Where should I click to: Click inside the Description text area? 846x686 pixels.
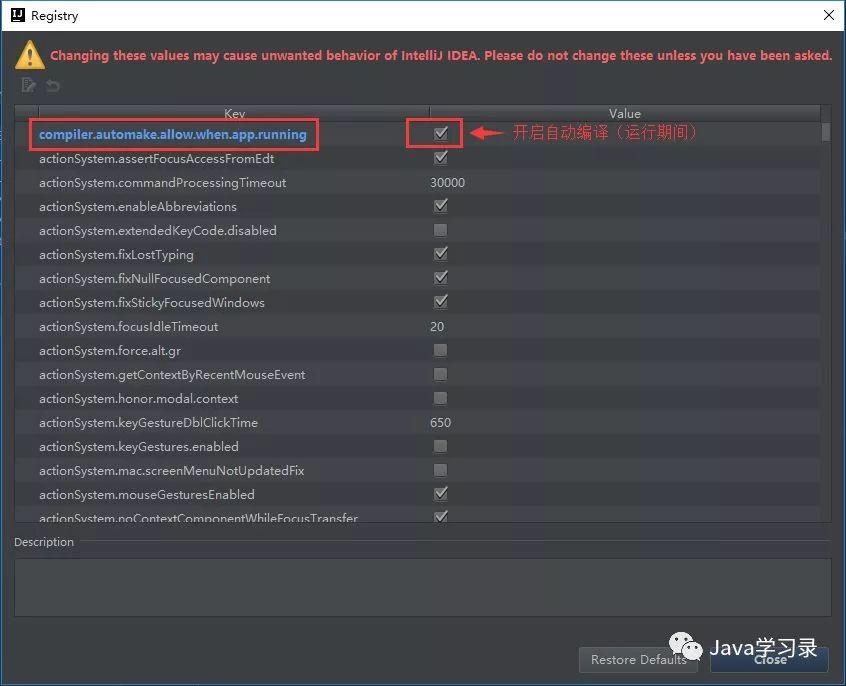422,587
